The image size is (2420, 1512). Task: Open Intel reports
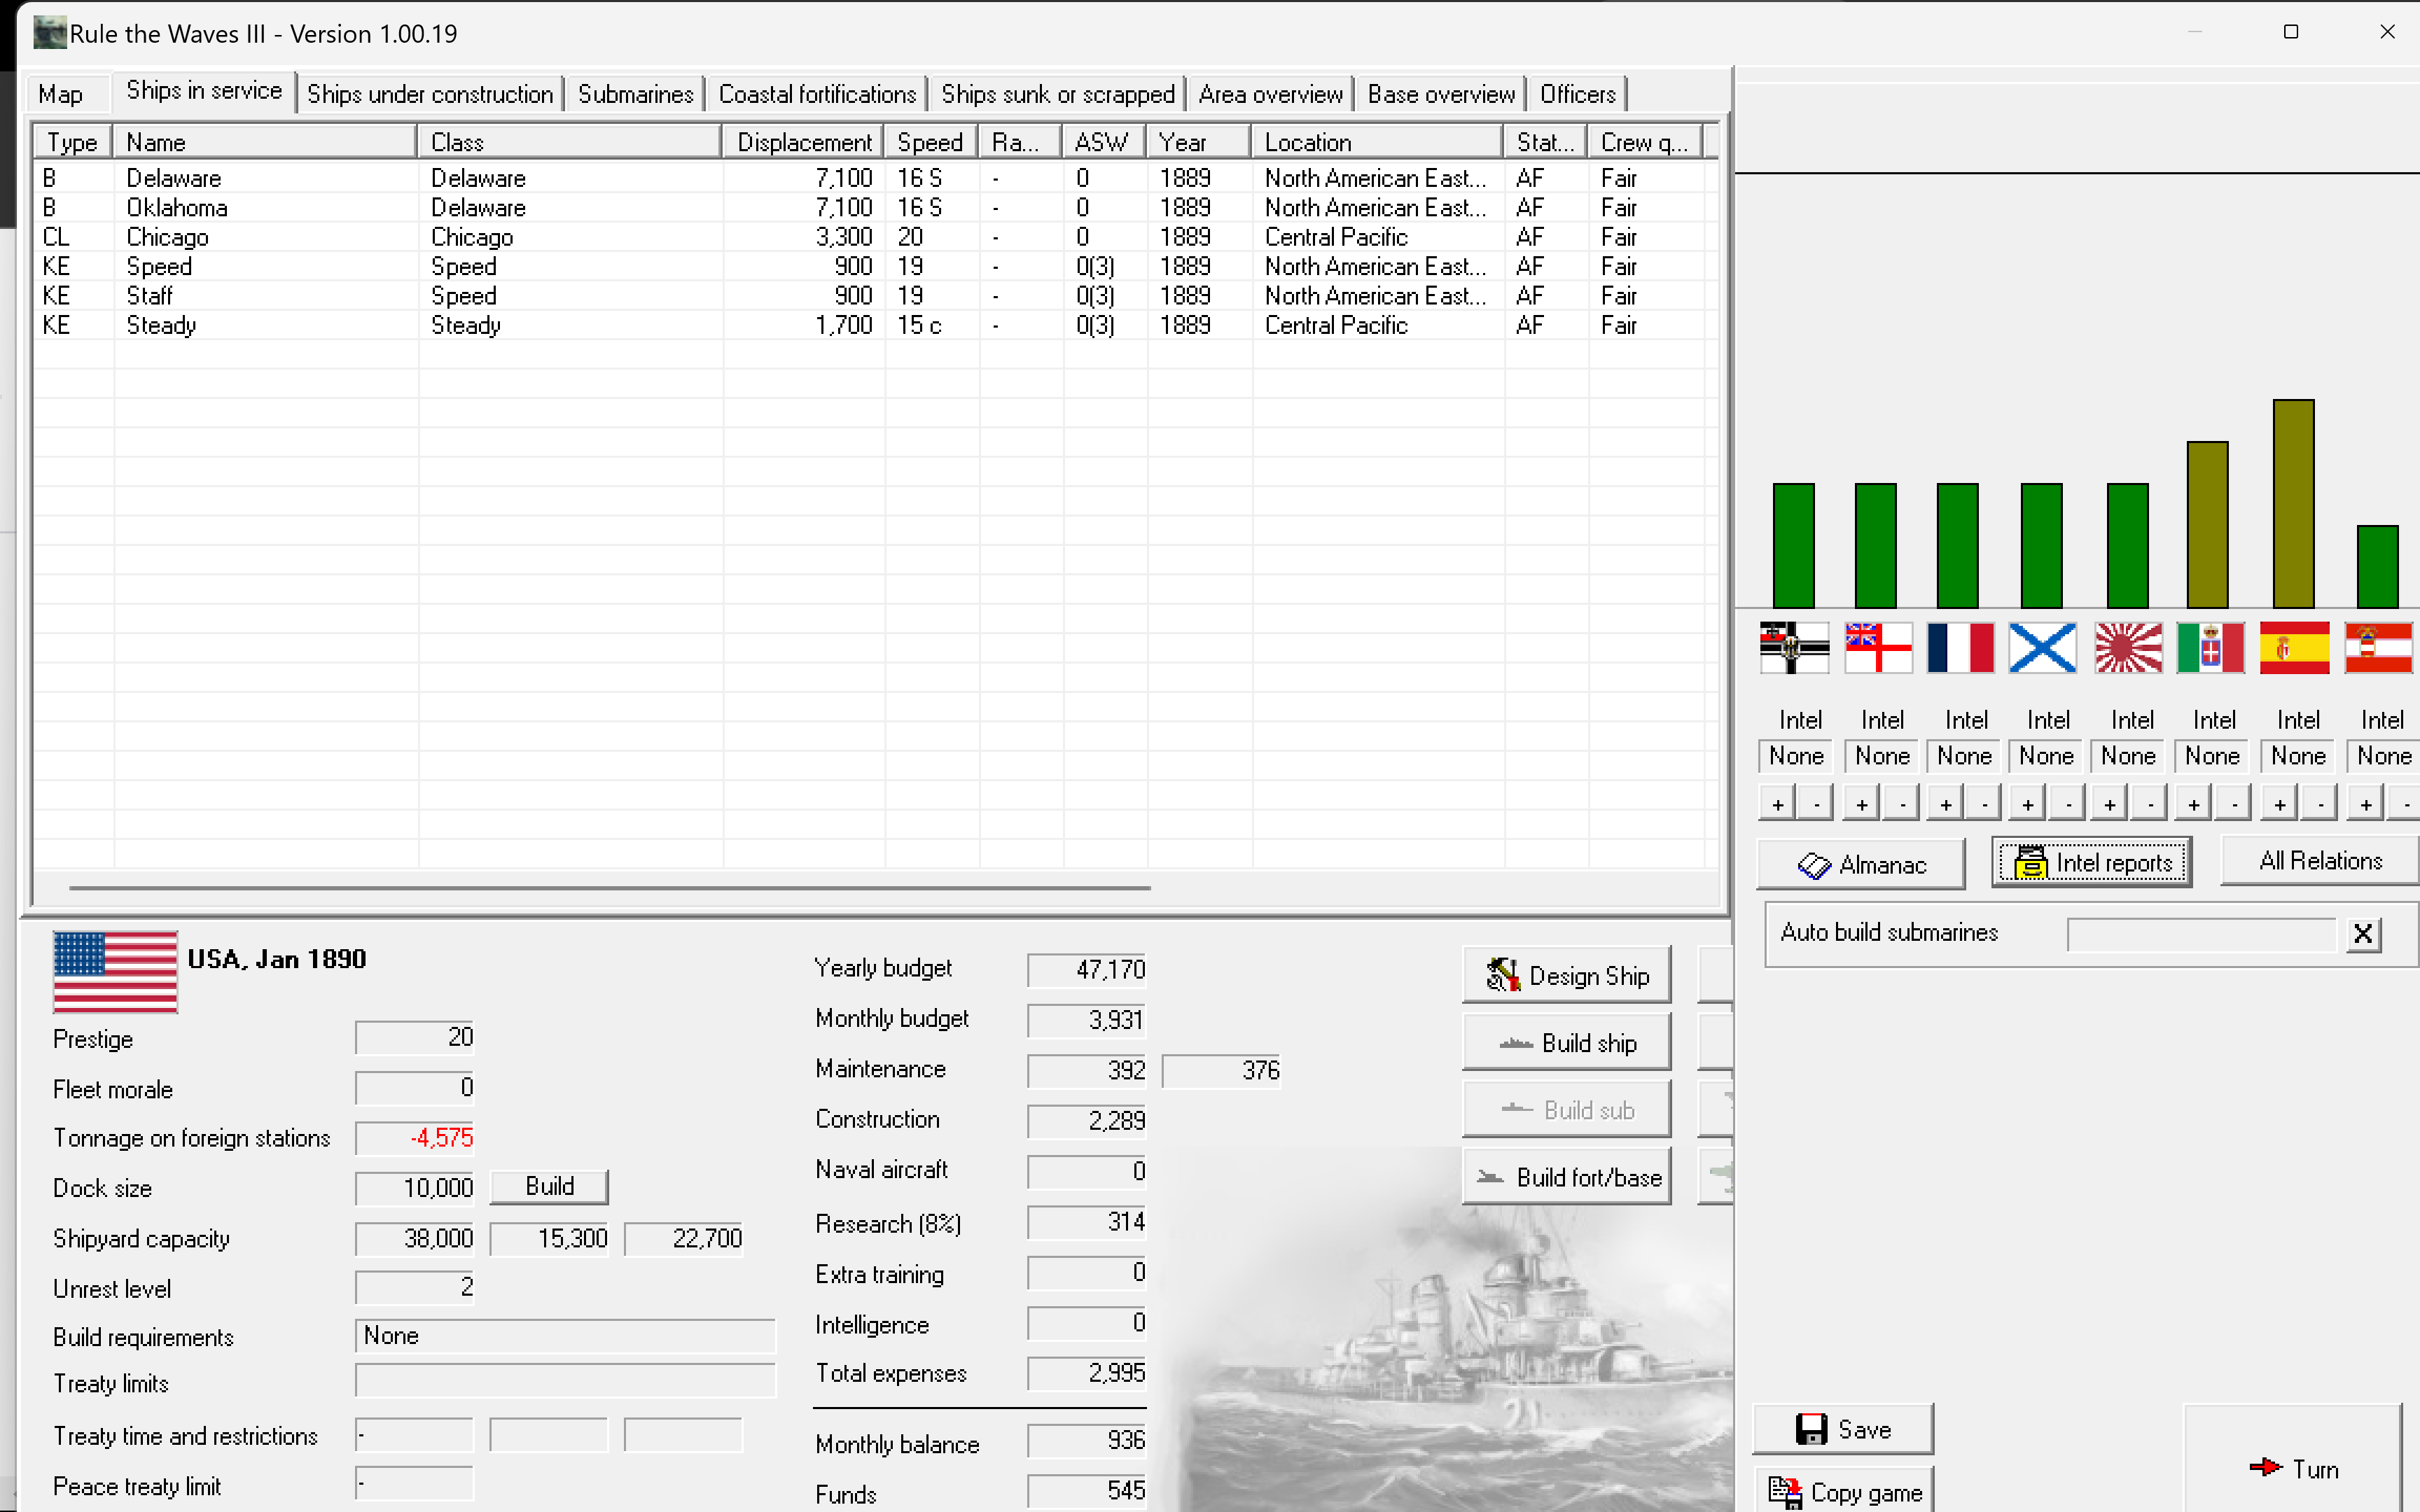pyautogui.click(x=2092, y=863)
